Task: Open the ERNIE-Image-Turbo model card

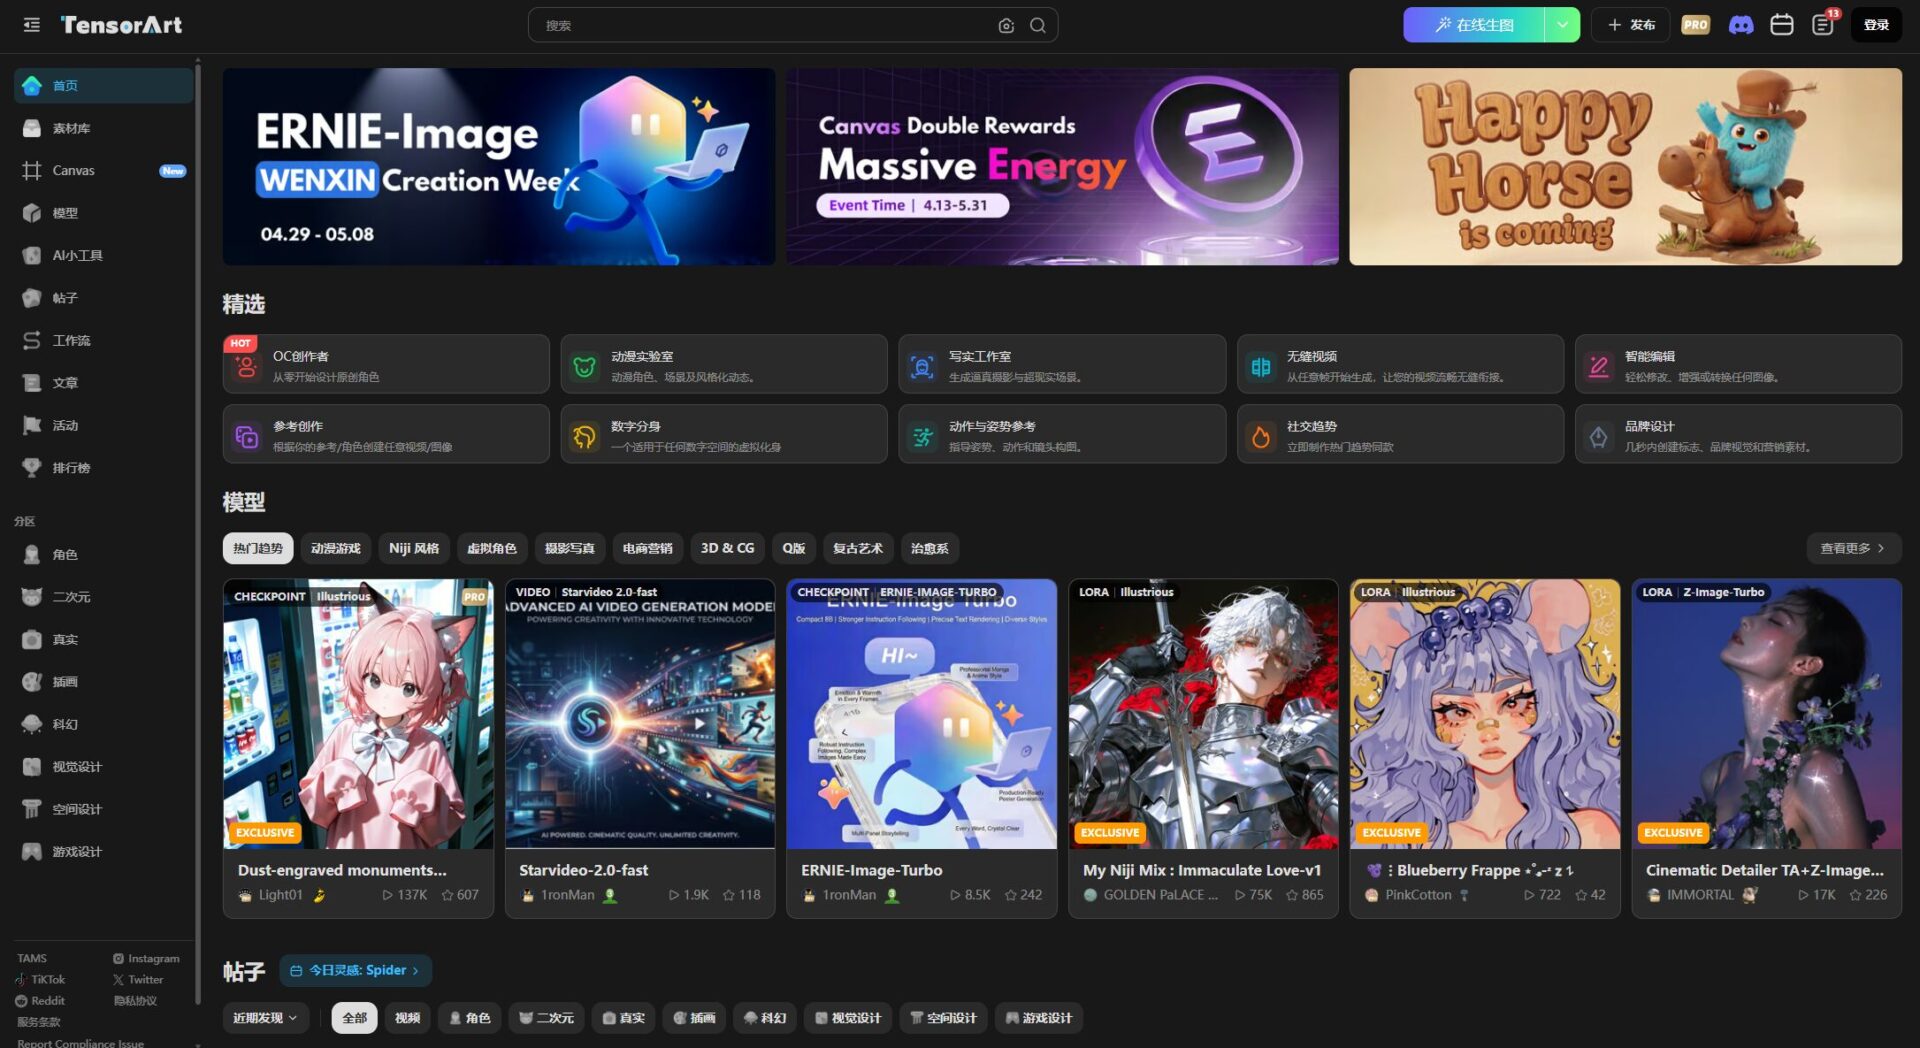Action: (x=922, y=748)
